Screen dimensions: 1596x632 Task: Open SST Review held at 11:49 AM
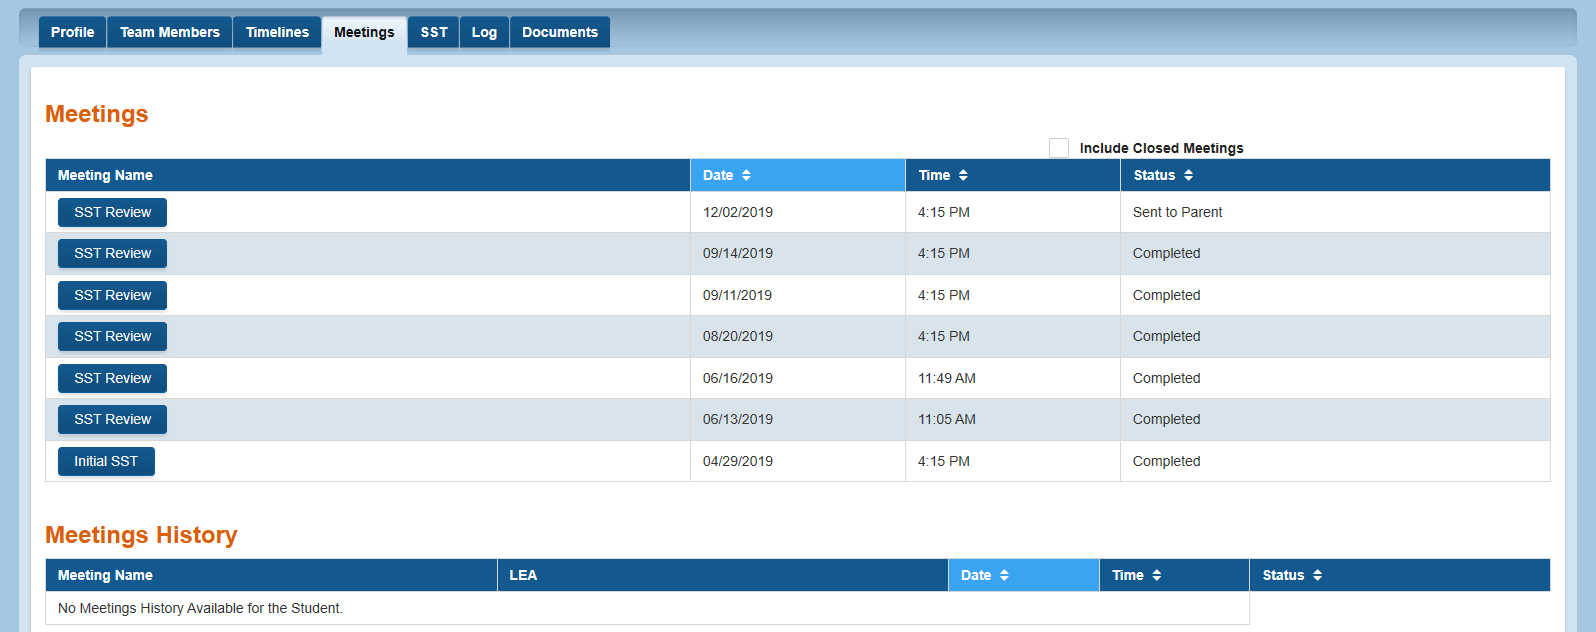point(112,378)
